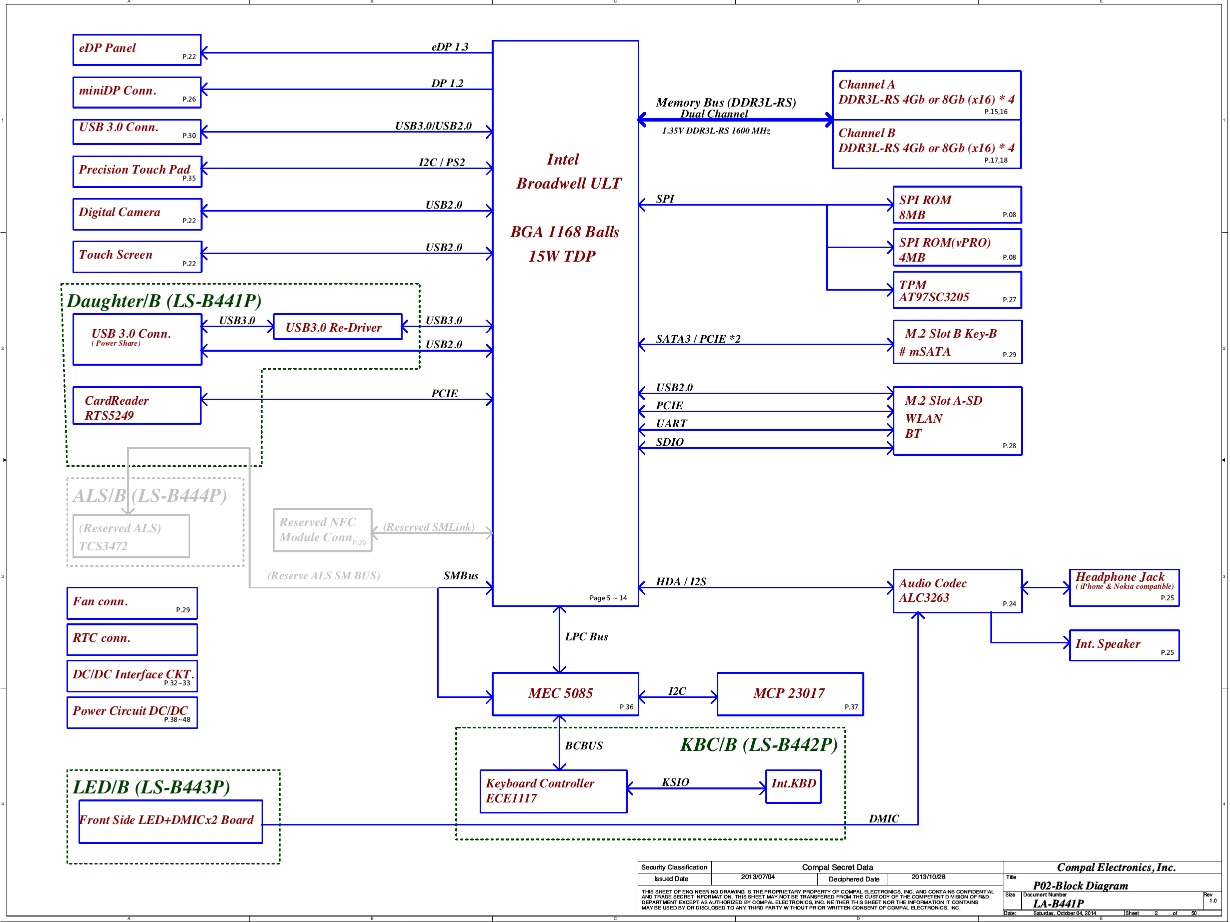Select the Compal Secret Data text
This screenshot has height=922, width=1230.
coord(838,867)
